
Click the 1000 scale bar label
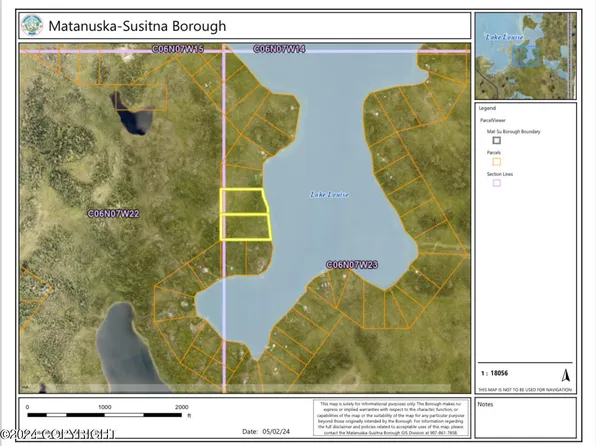pyautogui.click(x=105, y=407)
